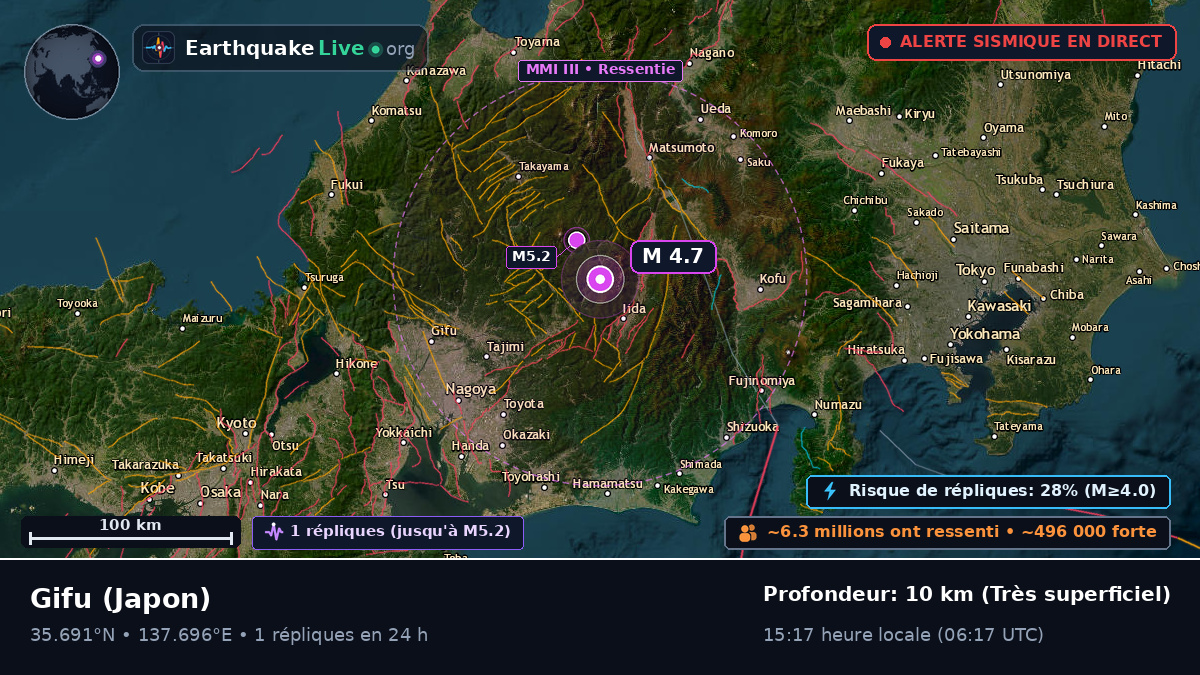The height and width of the screenshot is (675, 1200).
Task: Click the people felt-report icon
Action: 748,533
